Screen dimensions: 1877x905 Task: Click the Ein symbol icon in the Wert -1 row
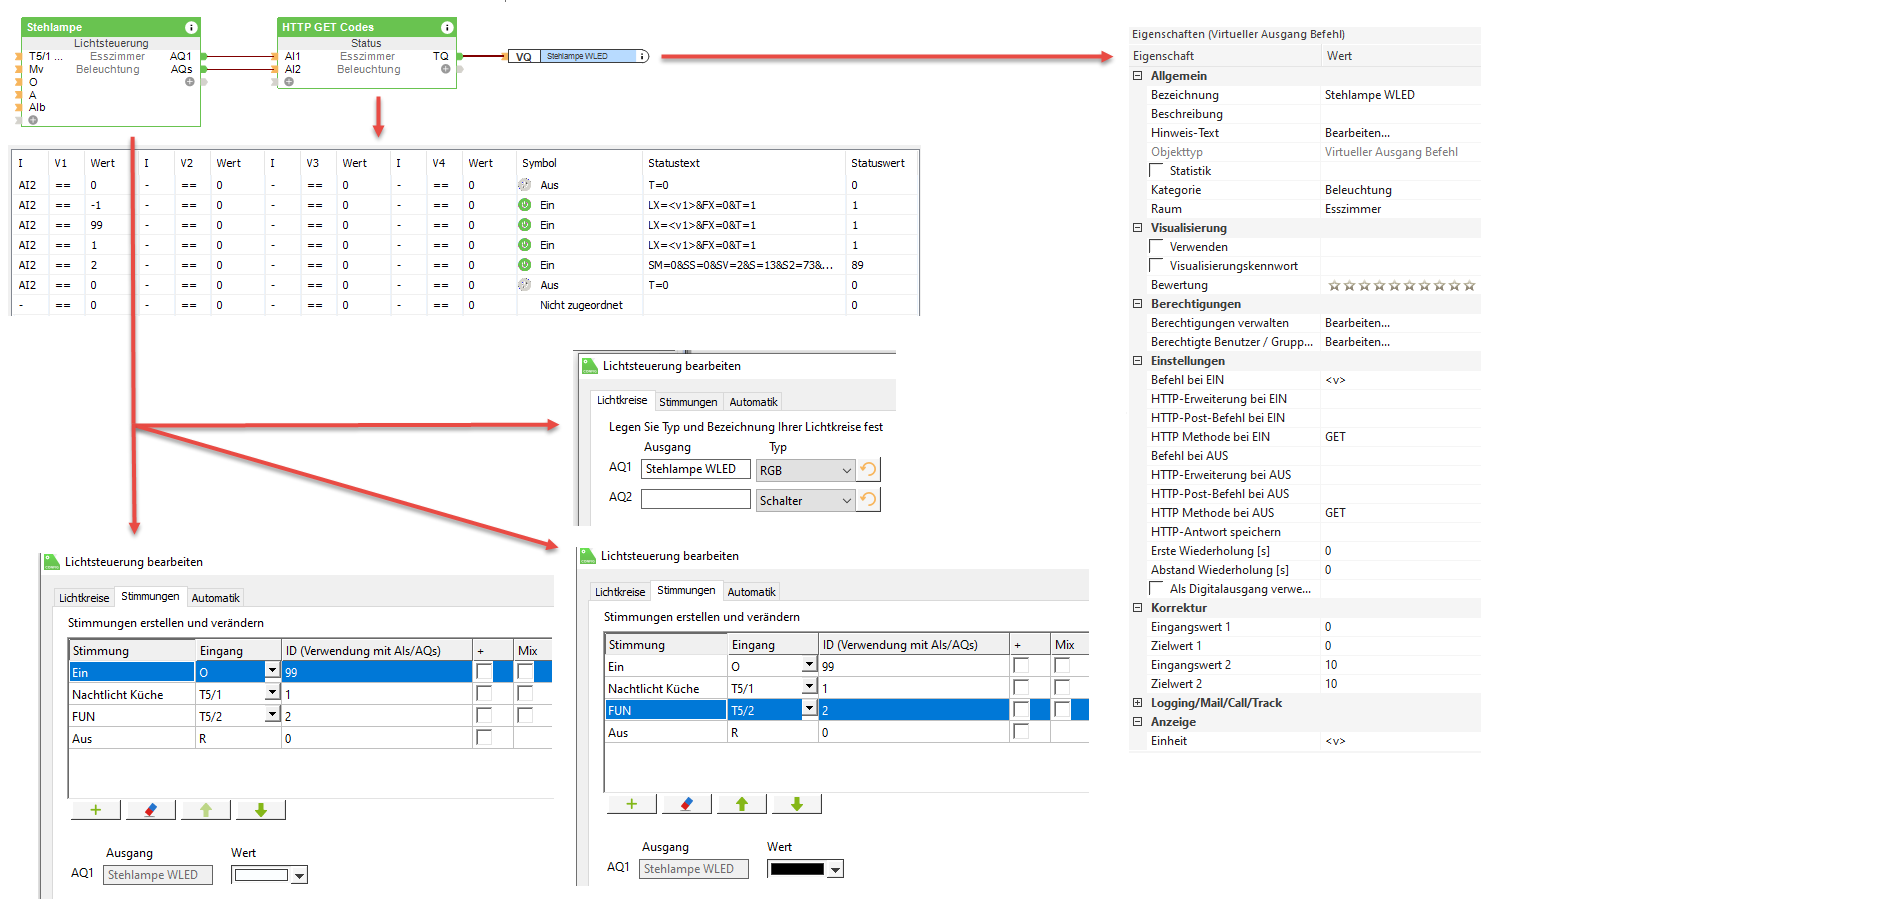pyautogui.click(x=524, y=205)
